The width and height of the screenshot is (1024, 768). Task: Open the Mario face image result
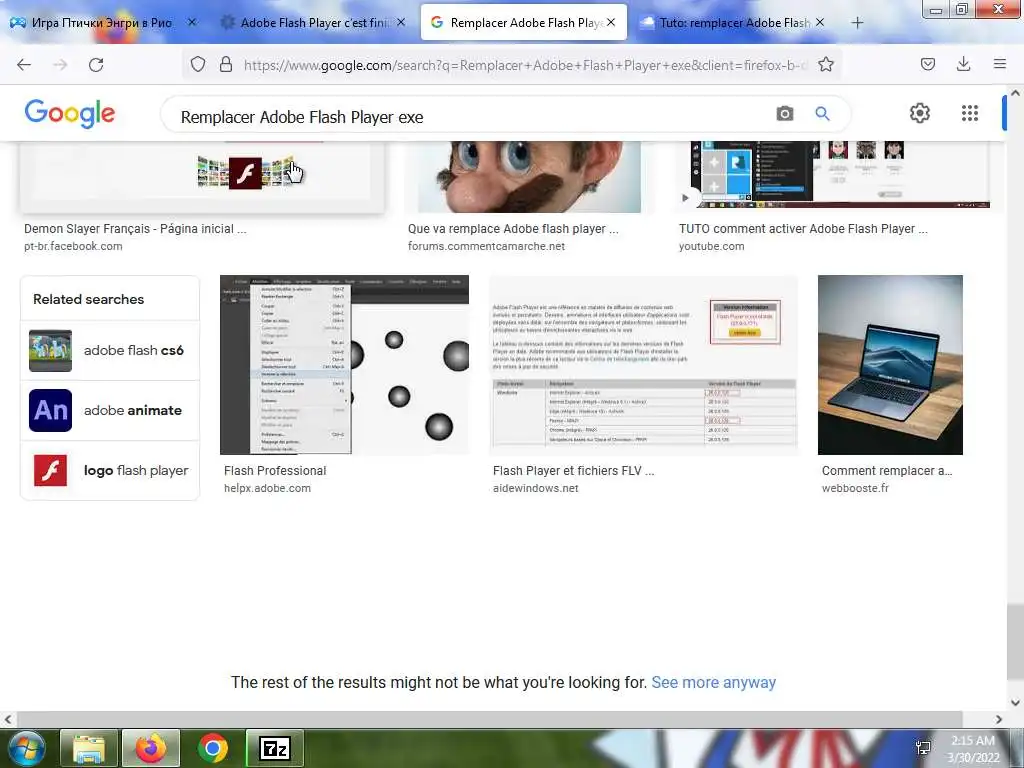529,176
